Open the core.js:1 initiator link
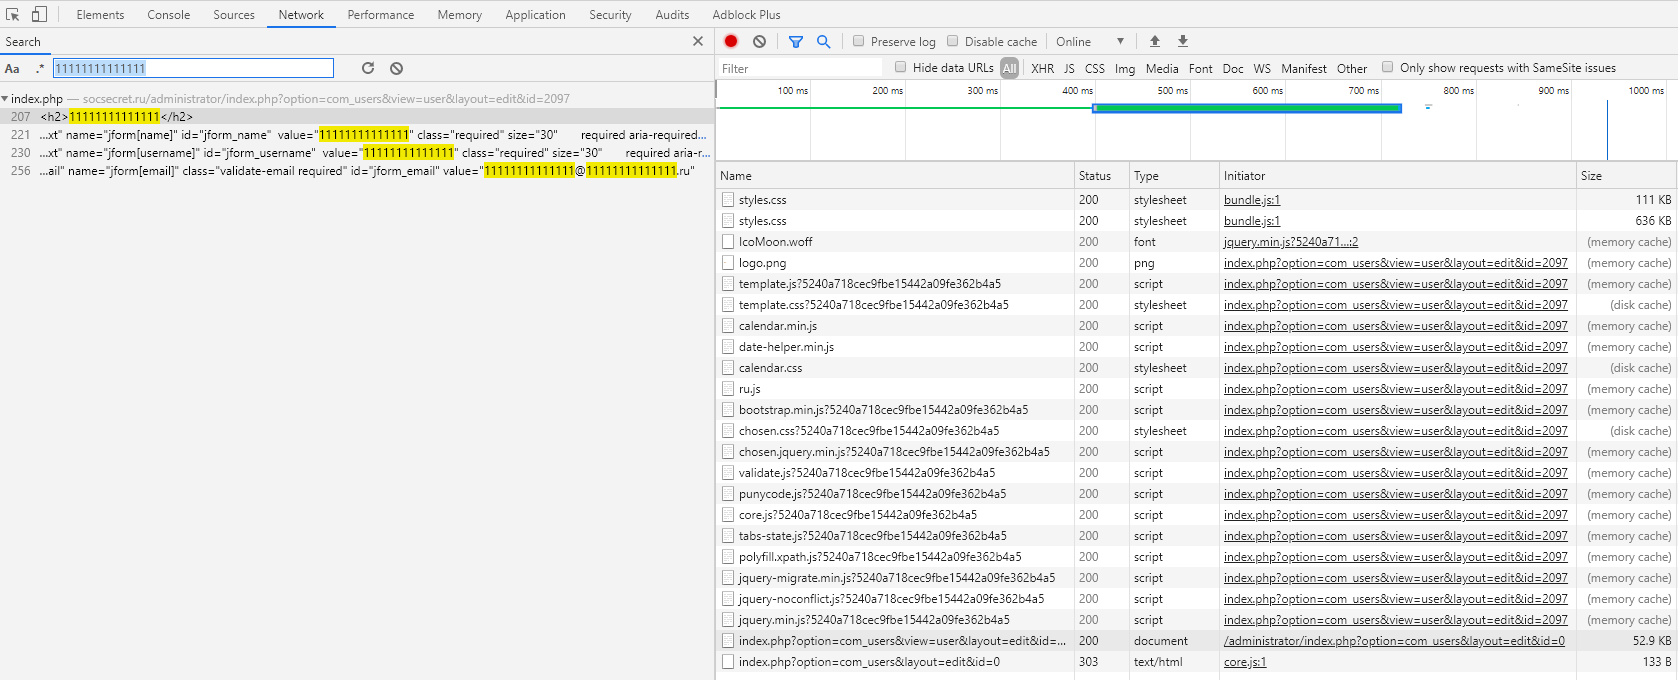This screenshot has height=680, width=1678. (1245, 662)
